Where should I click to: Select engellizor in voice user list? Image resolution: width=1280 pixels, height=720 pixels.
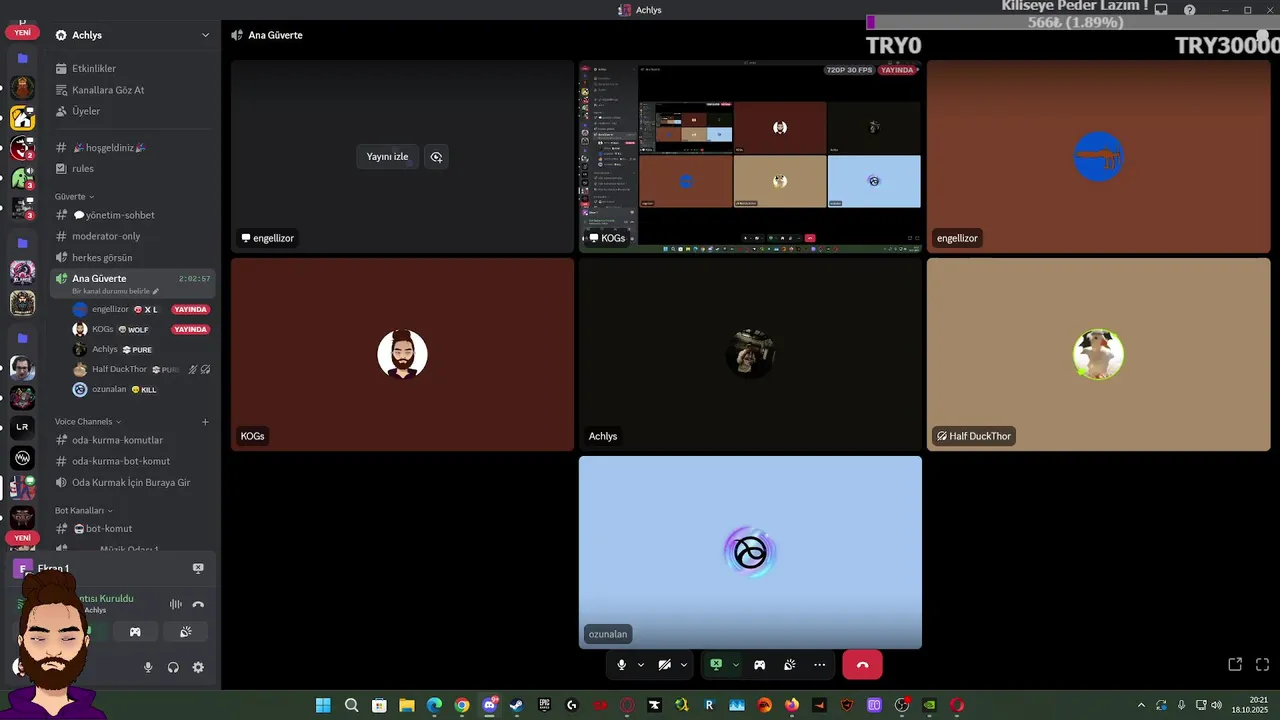tap(140, 310)
